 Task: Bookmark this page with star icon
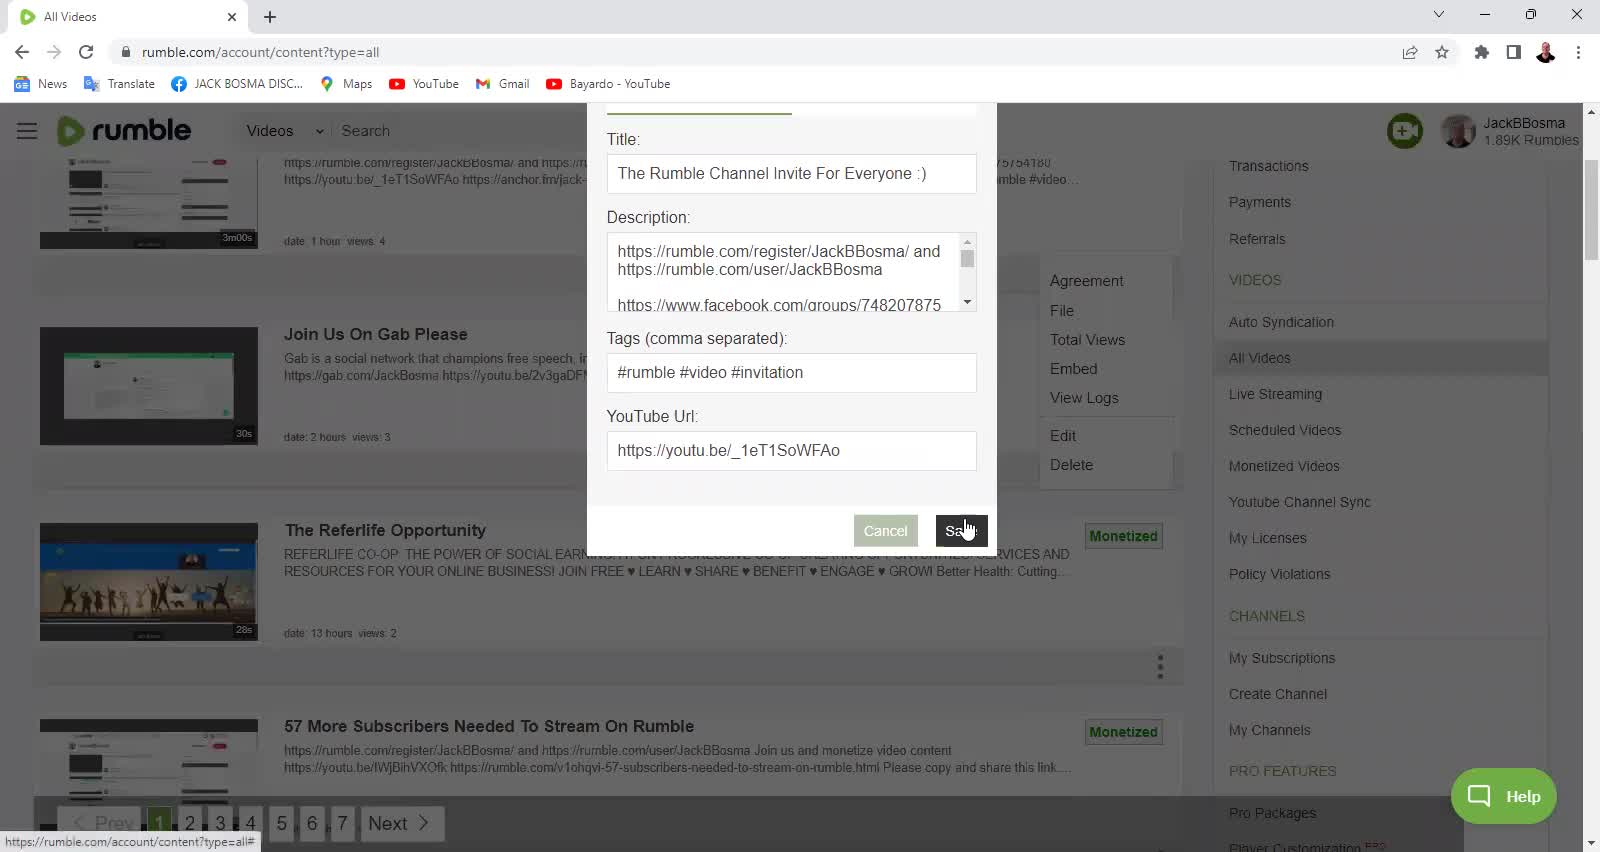coord(1442,52)
